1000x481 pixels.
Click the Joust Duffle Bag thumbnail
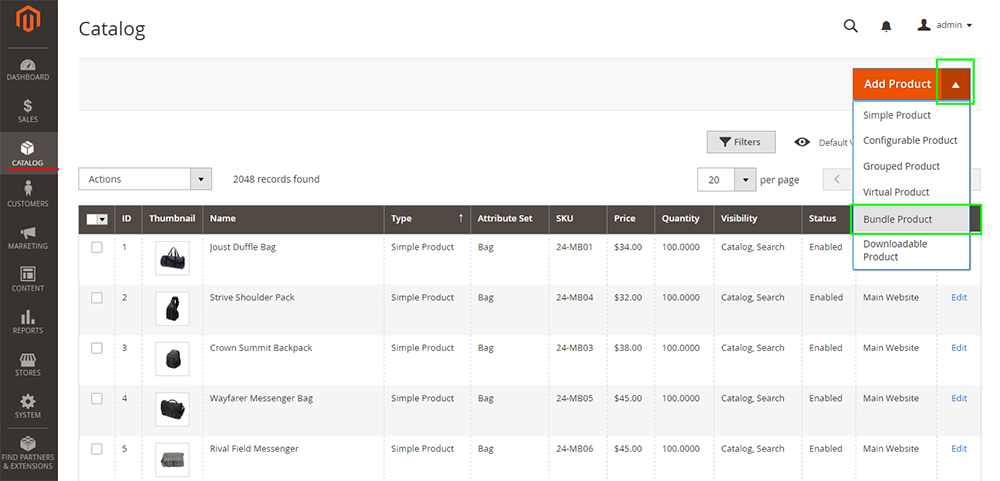pyautogui.click(x=172, y=258)
